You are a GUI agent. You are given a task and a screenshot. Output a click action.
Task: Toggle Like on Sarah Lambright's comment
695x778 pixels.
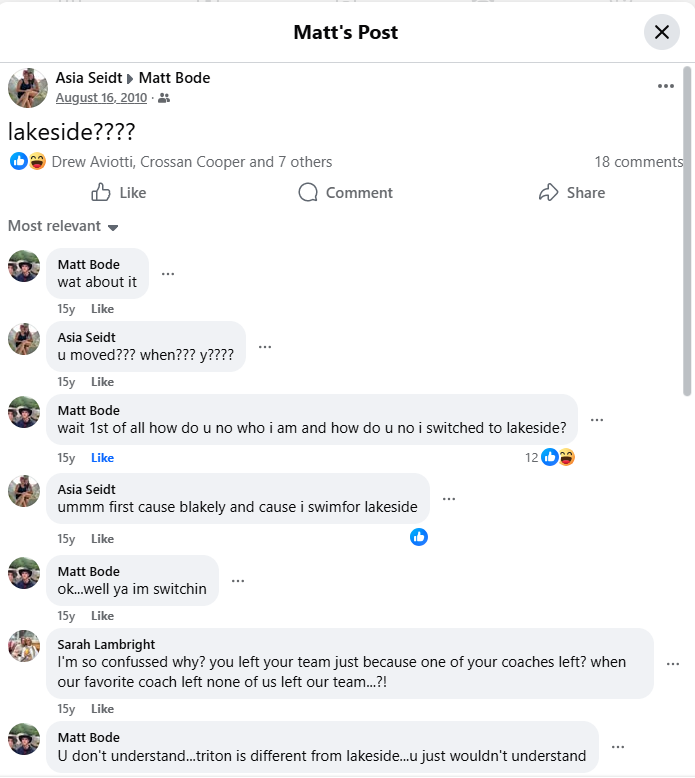pyautogui.click(x=102, y=709)
